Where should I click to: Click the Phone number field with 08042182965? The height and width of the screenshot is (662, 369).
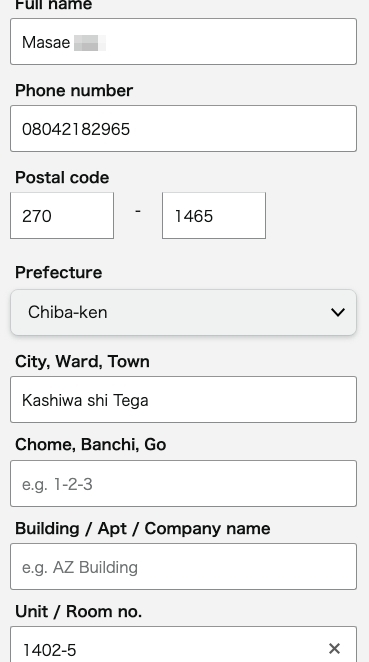point(183,128)
